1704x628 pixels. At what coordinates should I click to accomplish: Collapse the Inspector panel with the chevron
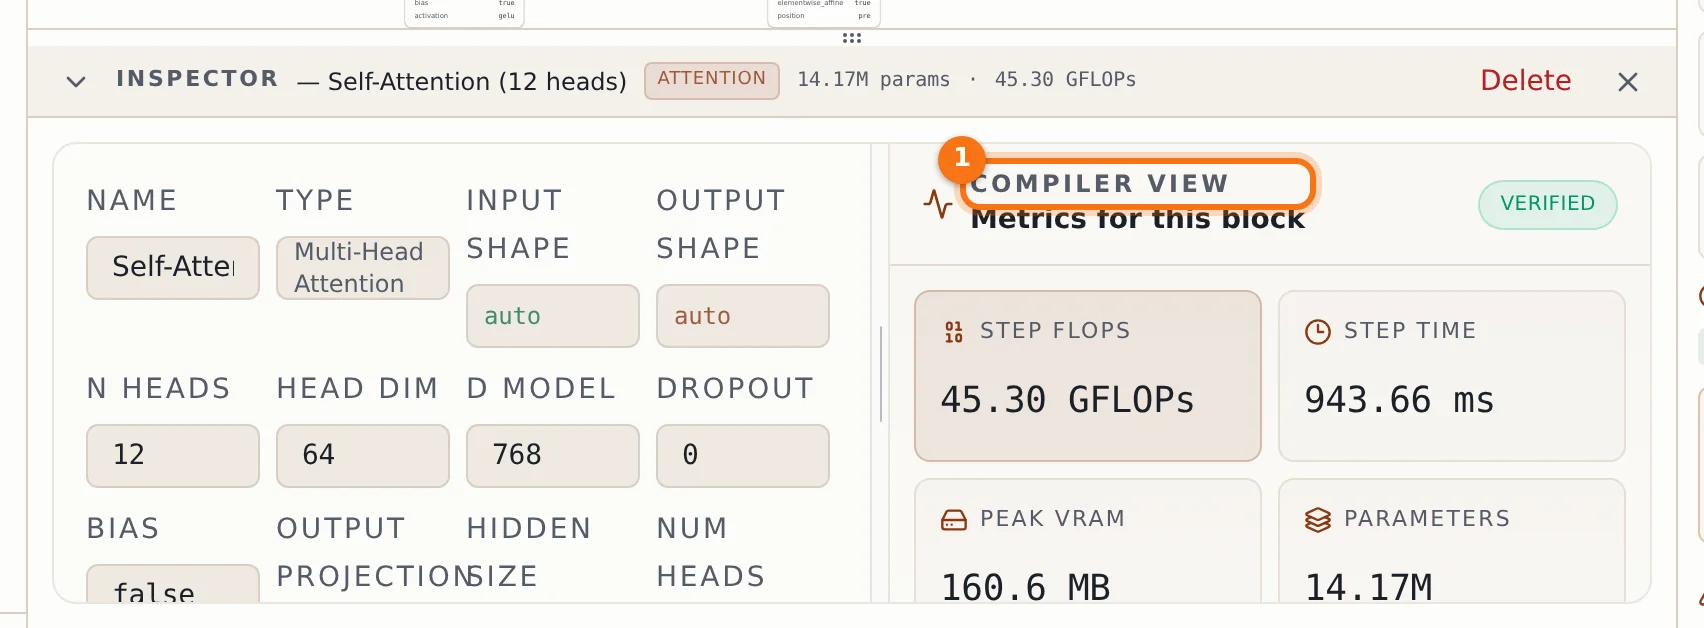click(x=76, y=81)
